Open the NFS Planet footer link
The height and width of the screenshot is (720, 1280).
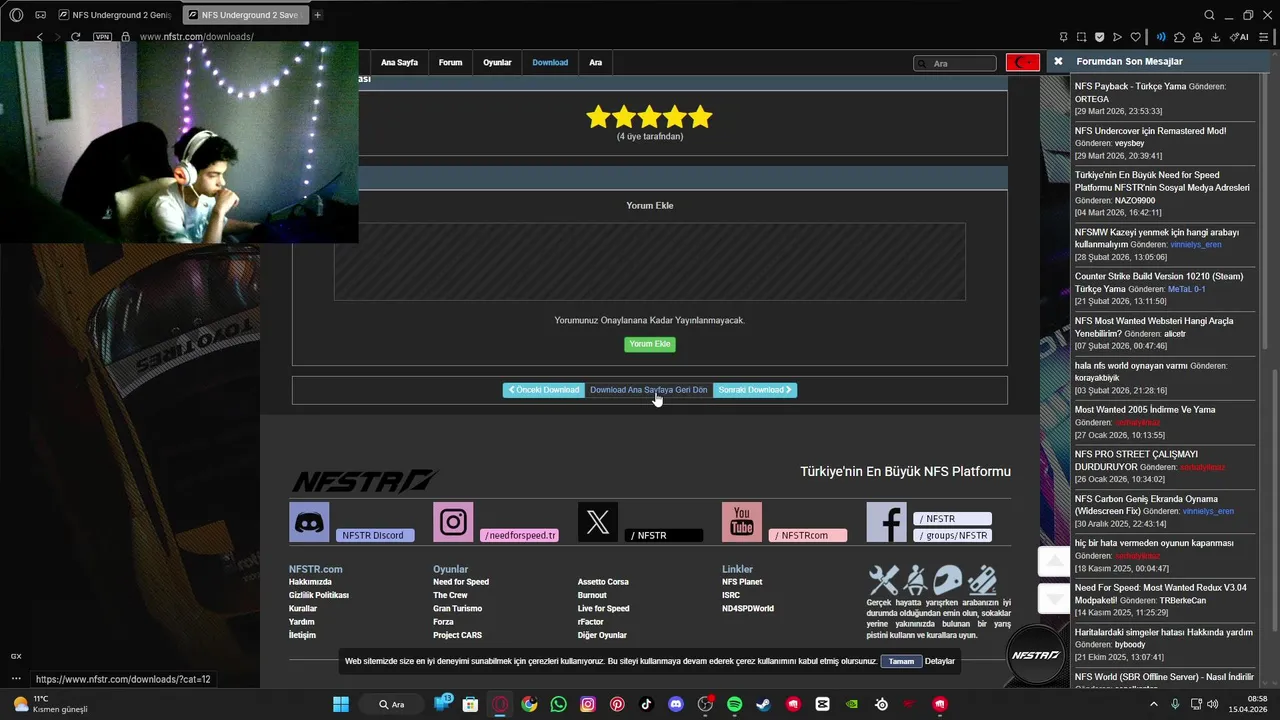tap(742, 582)
